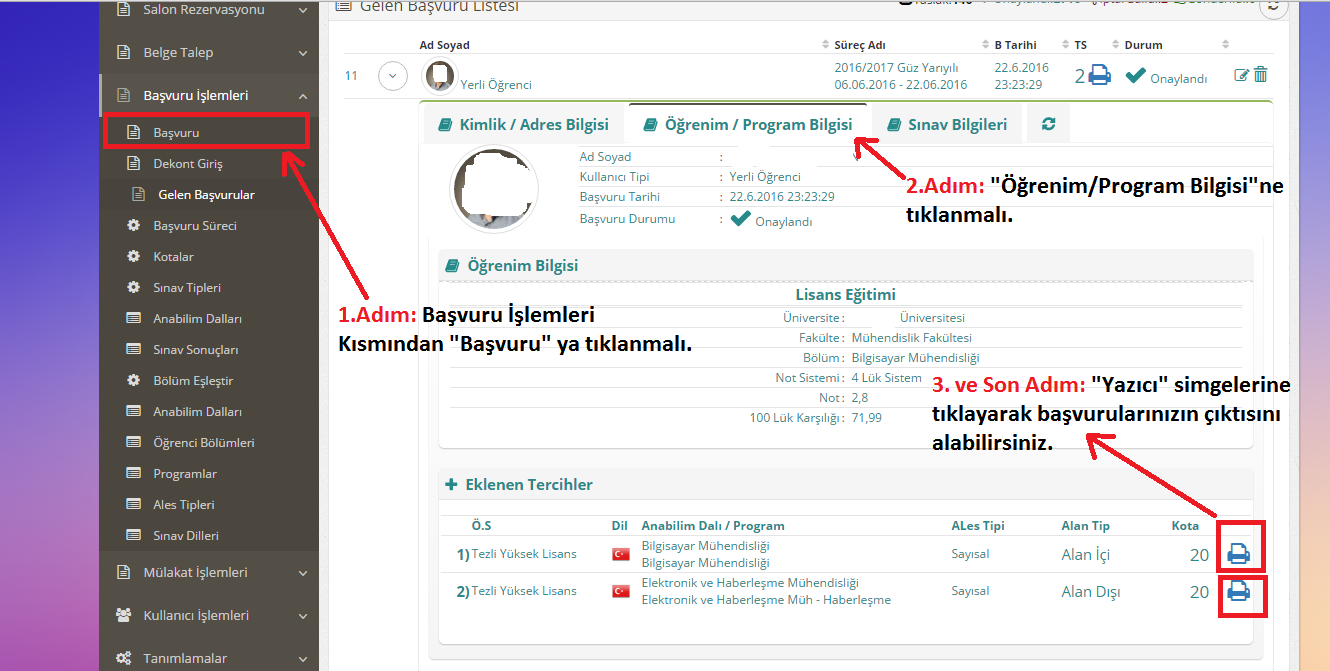This screenshot has width=1330, height=671.
Task: Click the printer icon in the applicant row
Action: 1099,75
